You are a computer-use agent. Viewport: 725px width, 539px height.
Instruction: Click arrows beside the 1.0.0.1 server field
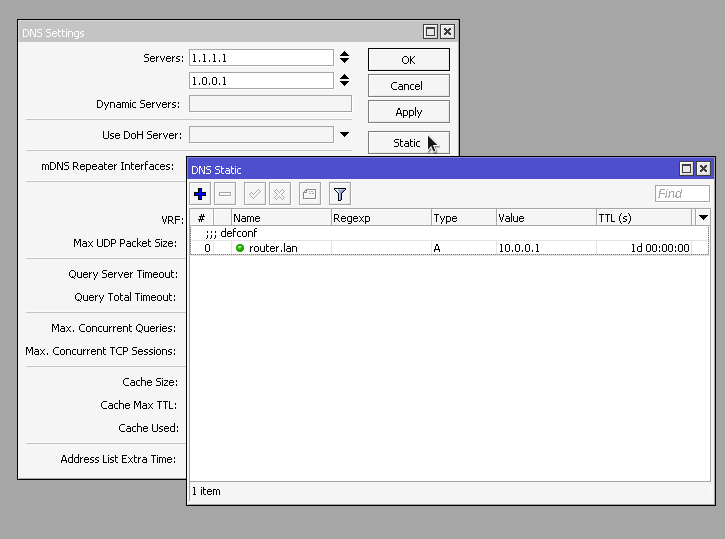(344, 81)
